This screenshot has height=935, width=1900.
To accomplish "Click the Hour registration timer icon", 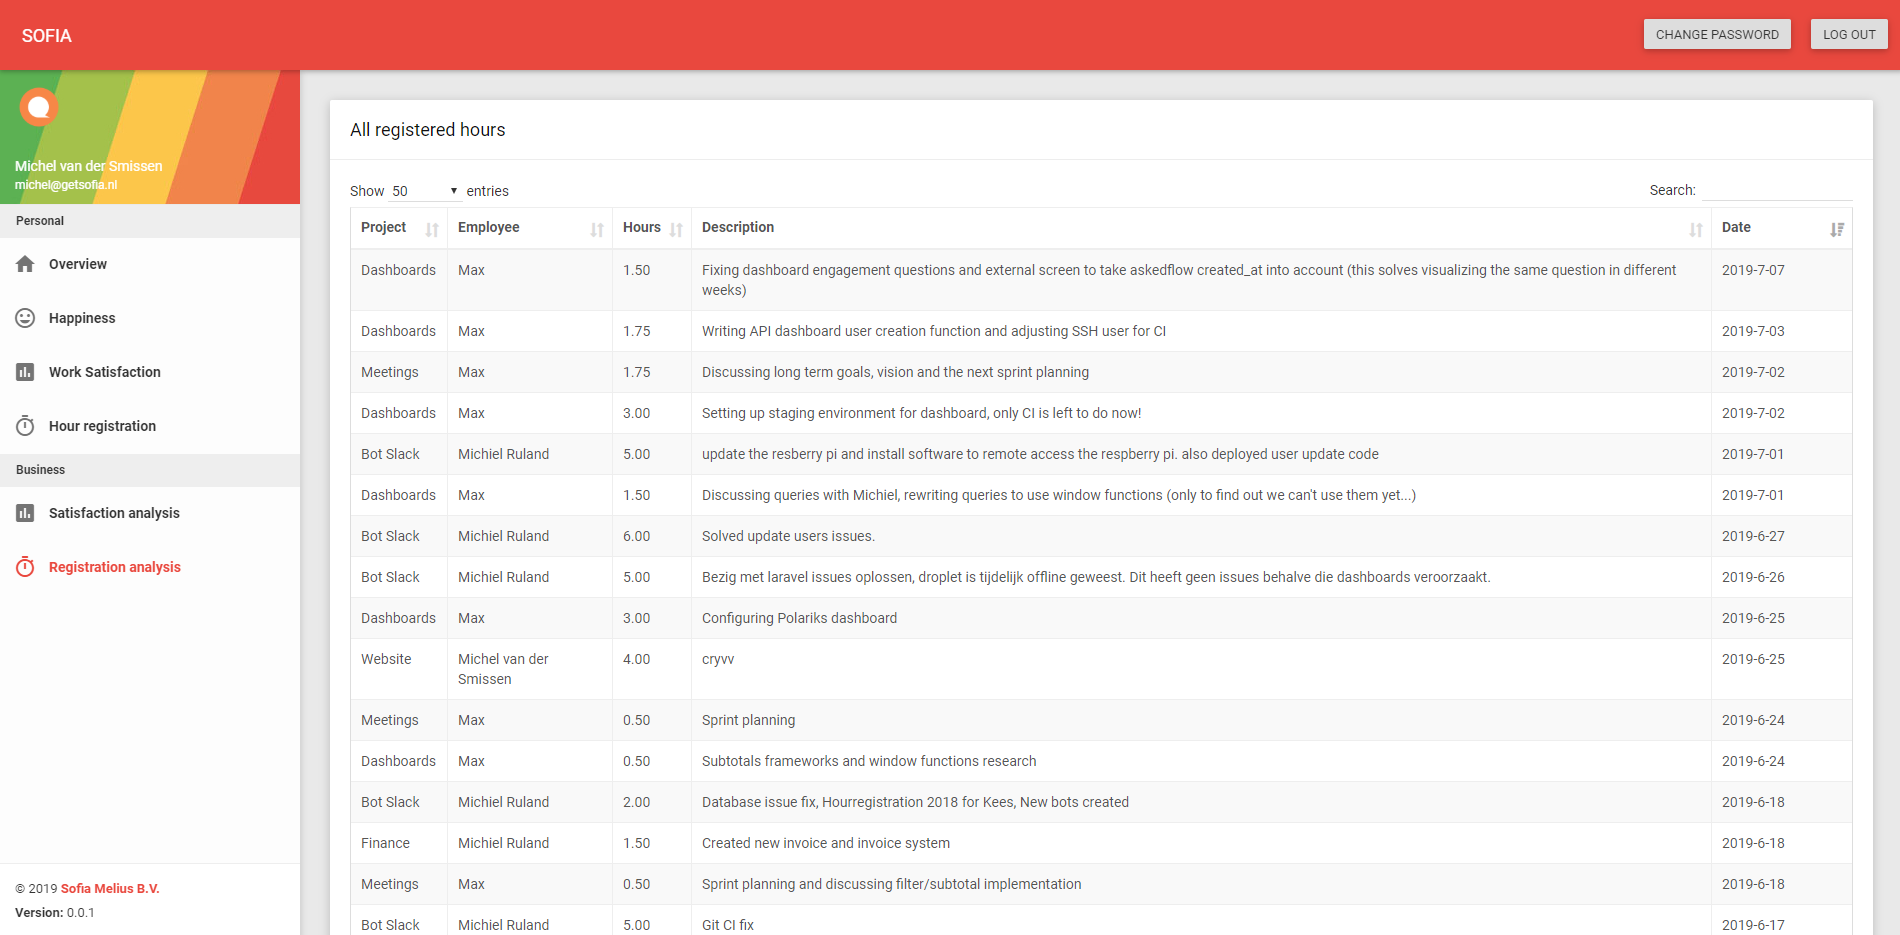I will (x=25, y=426).
